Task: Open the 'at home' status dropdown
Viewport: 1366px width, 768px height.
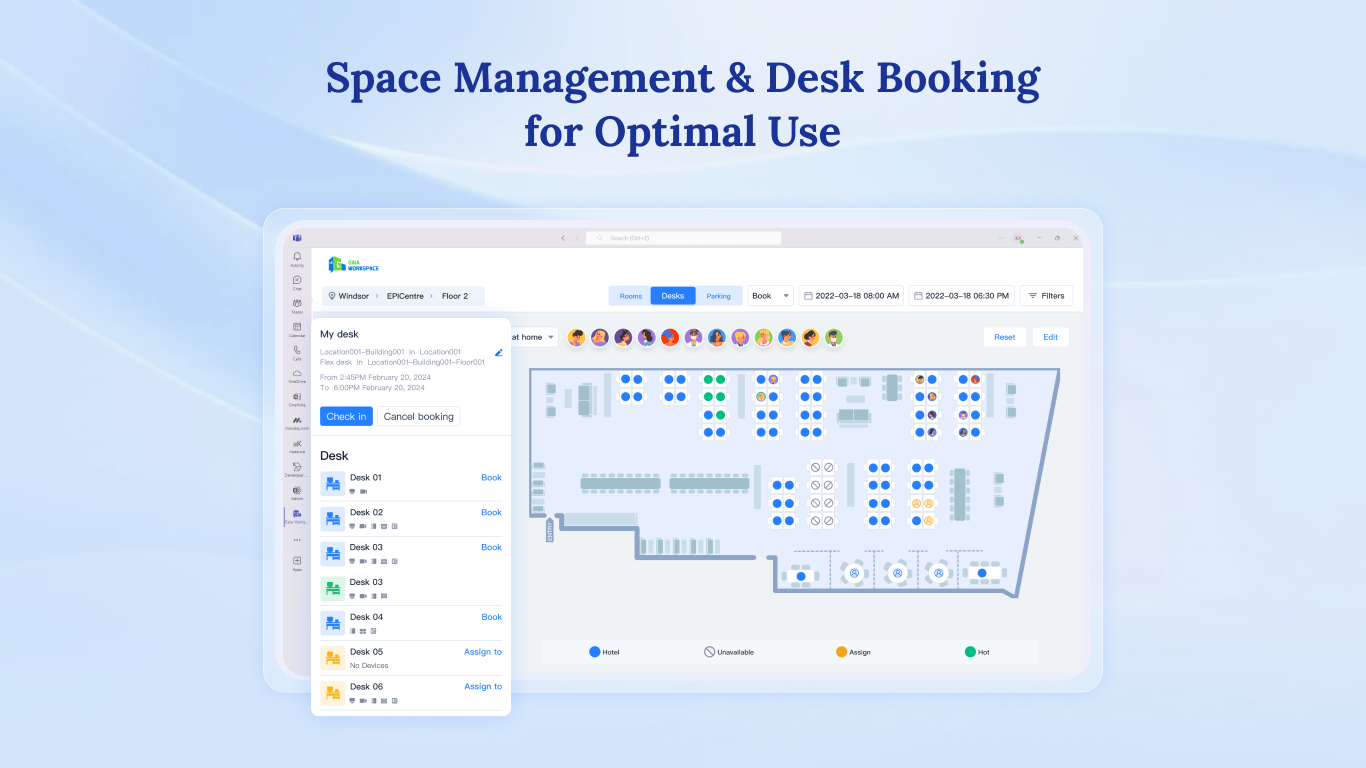Action: coord(534,337)
